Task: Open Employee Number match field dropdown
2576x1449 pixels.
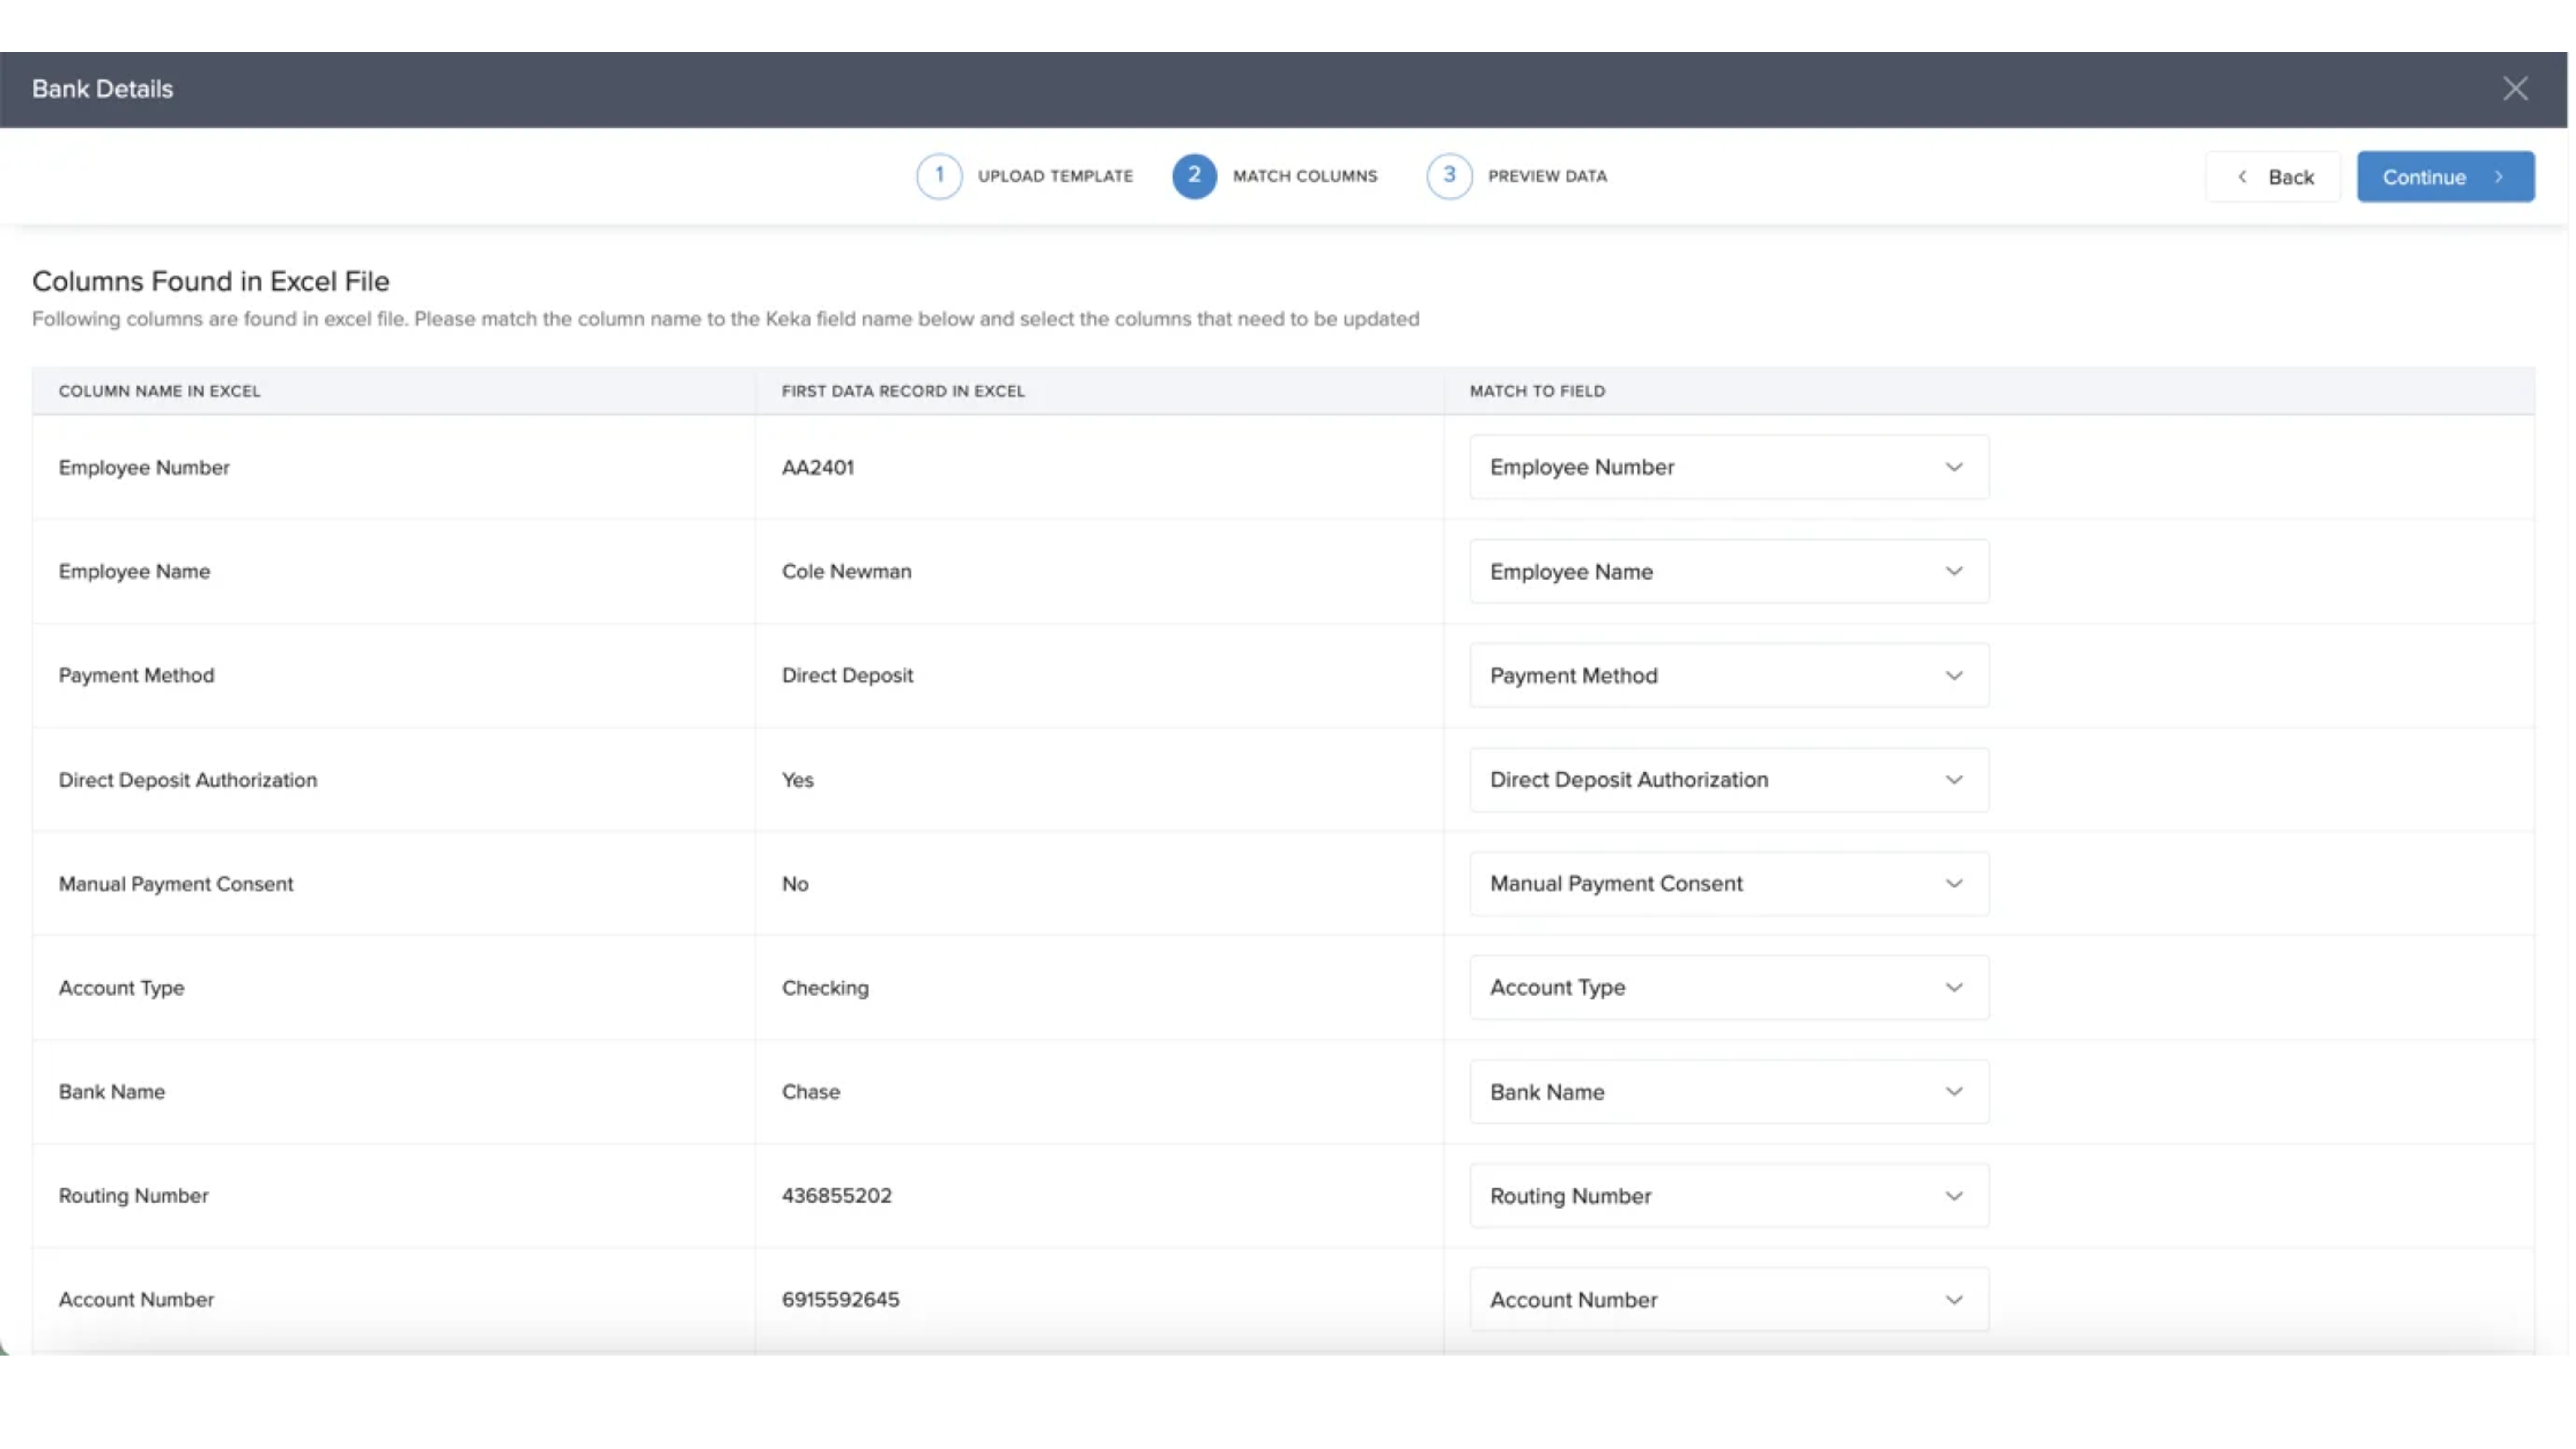Action: pyautogui.click(x=1728, y=467)
